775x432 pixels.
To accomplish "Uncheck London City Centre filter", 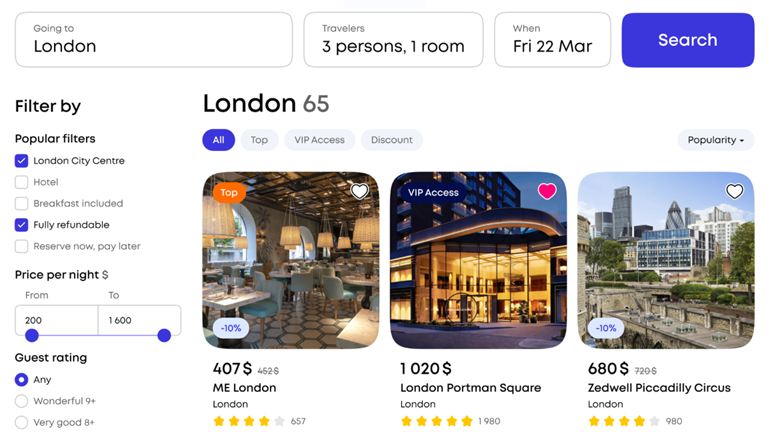I will coord(21,161).
